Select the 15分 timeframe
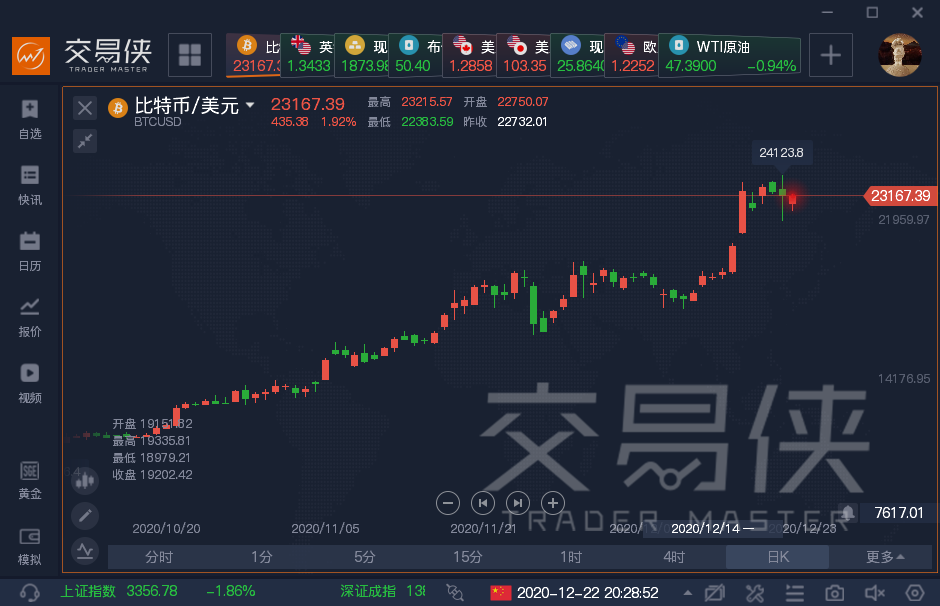The height and width of the screenshot is (606, 940). point(468,557)
